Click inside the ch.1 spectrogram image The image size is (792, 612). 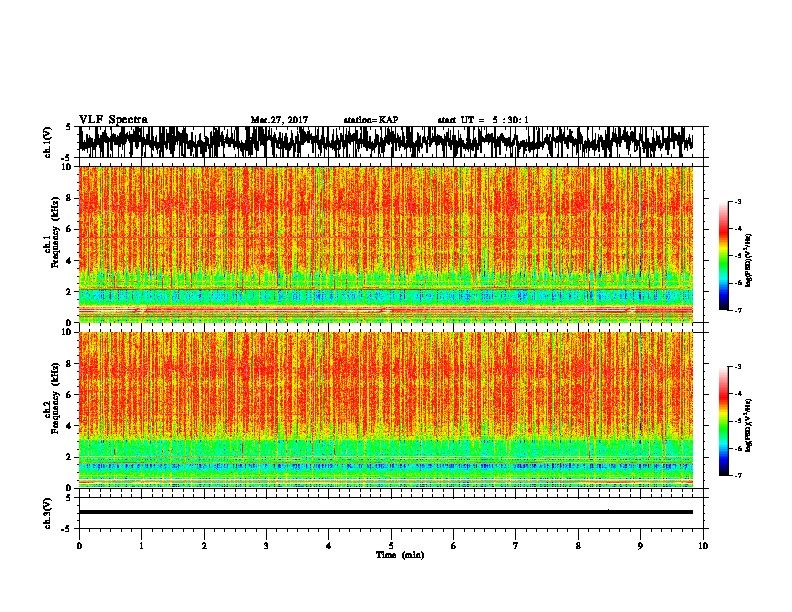386,244
